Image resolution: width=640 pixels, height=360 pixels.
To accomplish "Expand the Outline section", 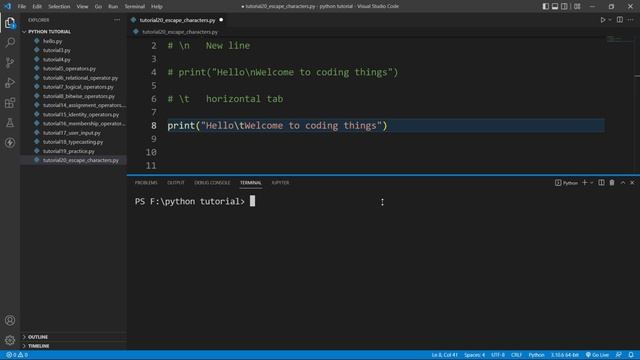I will pos(38,337).
